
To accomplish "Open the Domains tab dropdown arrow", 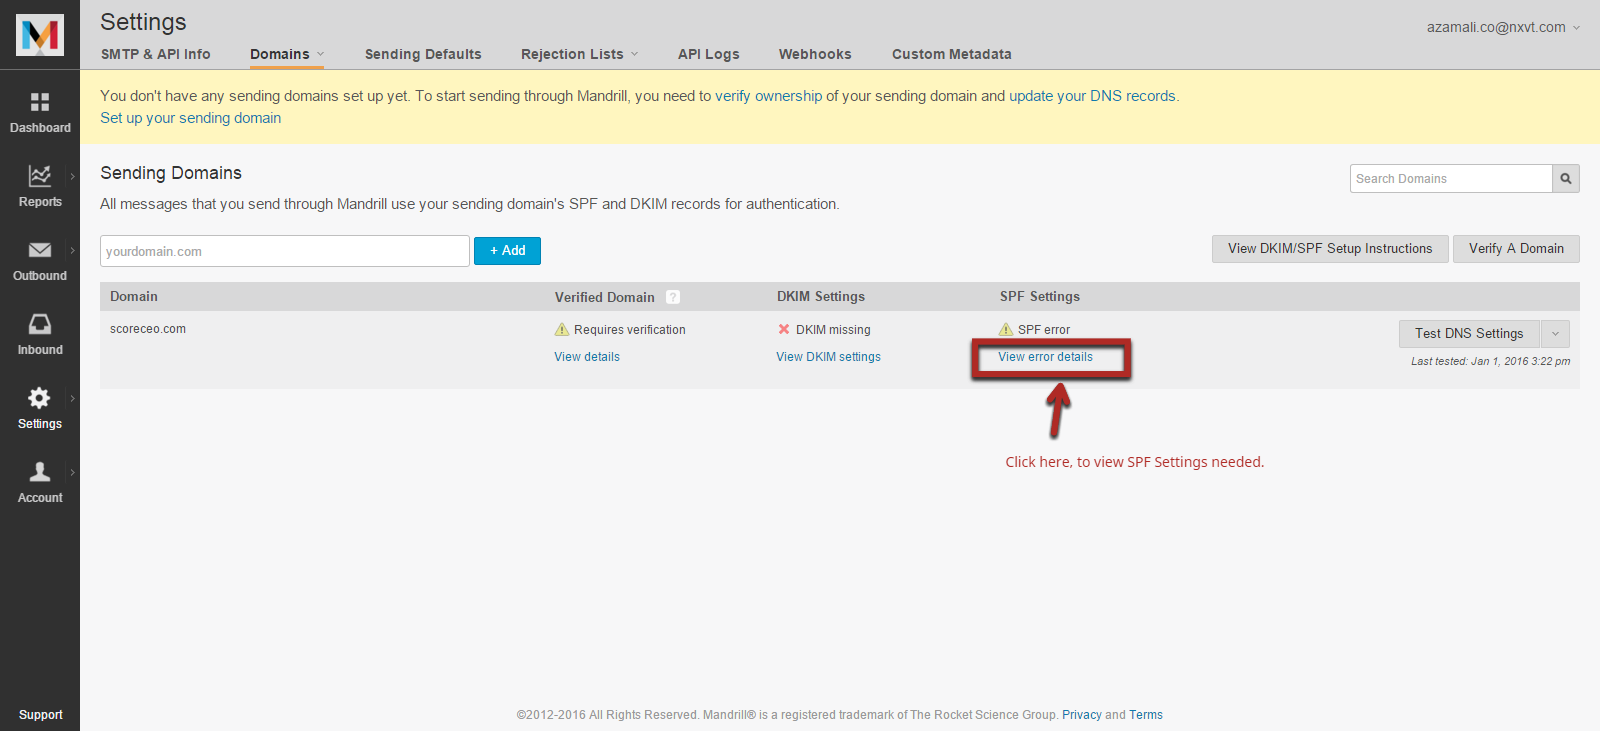I will pyautogui.click(x=320, y=54).
